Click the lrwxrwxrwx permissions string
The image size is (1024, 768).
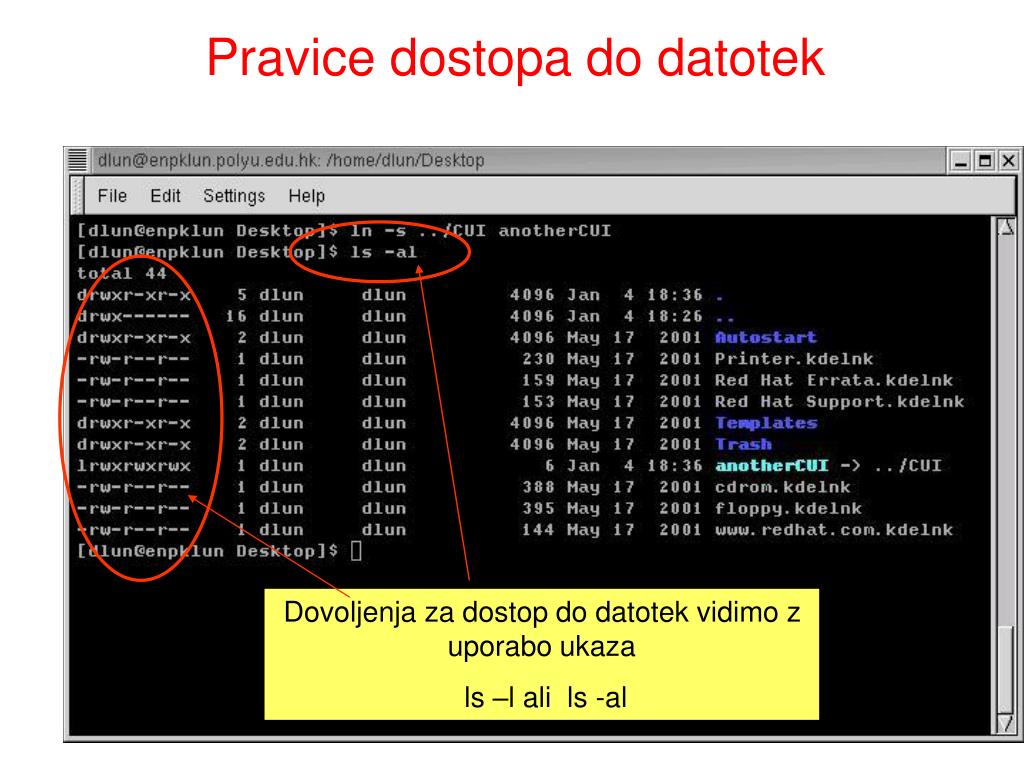coord(134,466)
